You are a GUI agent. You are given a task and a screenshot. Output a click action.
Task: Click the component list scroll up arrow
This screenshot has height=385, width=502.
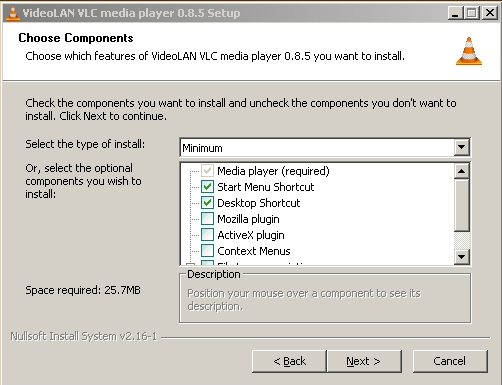(461, 171)
